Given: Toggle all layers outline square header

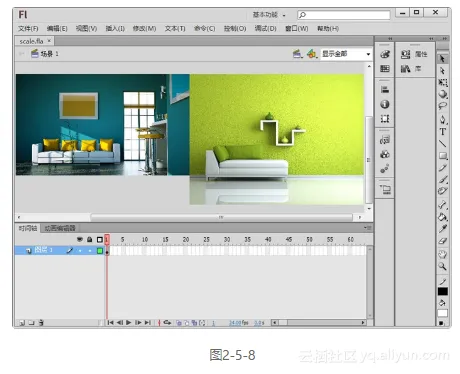Looking at the screenshot, I should 99,240.
